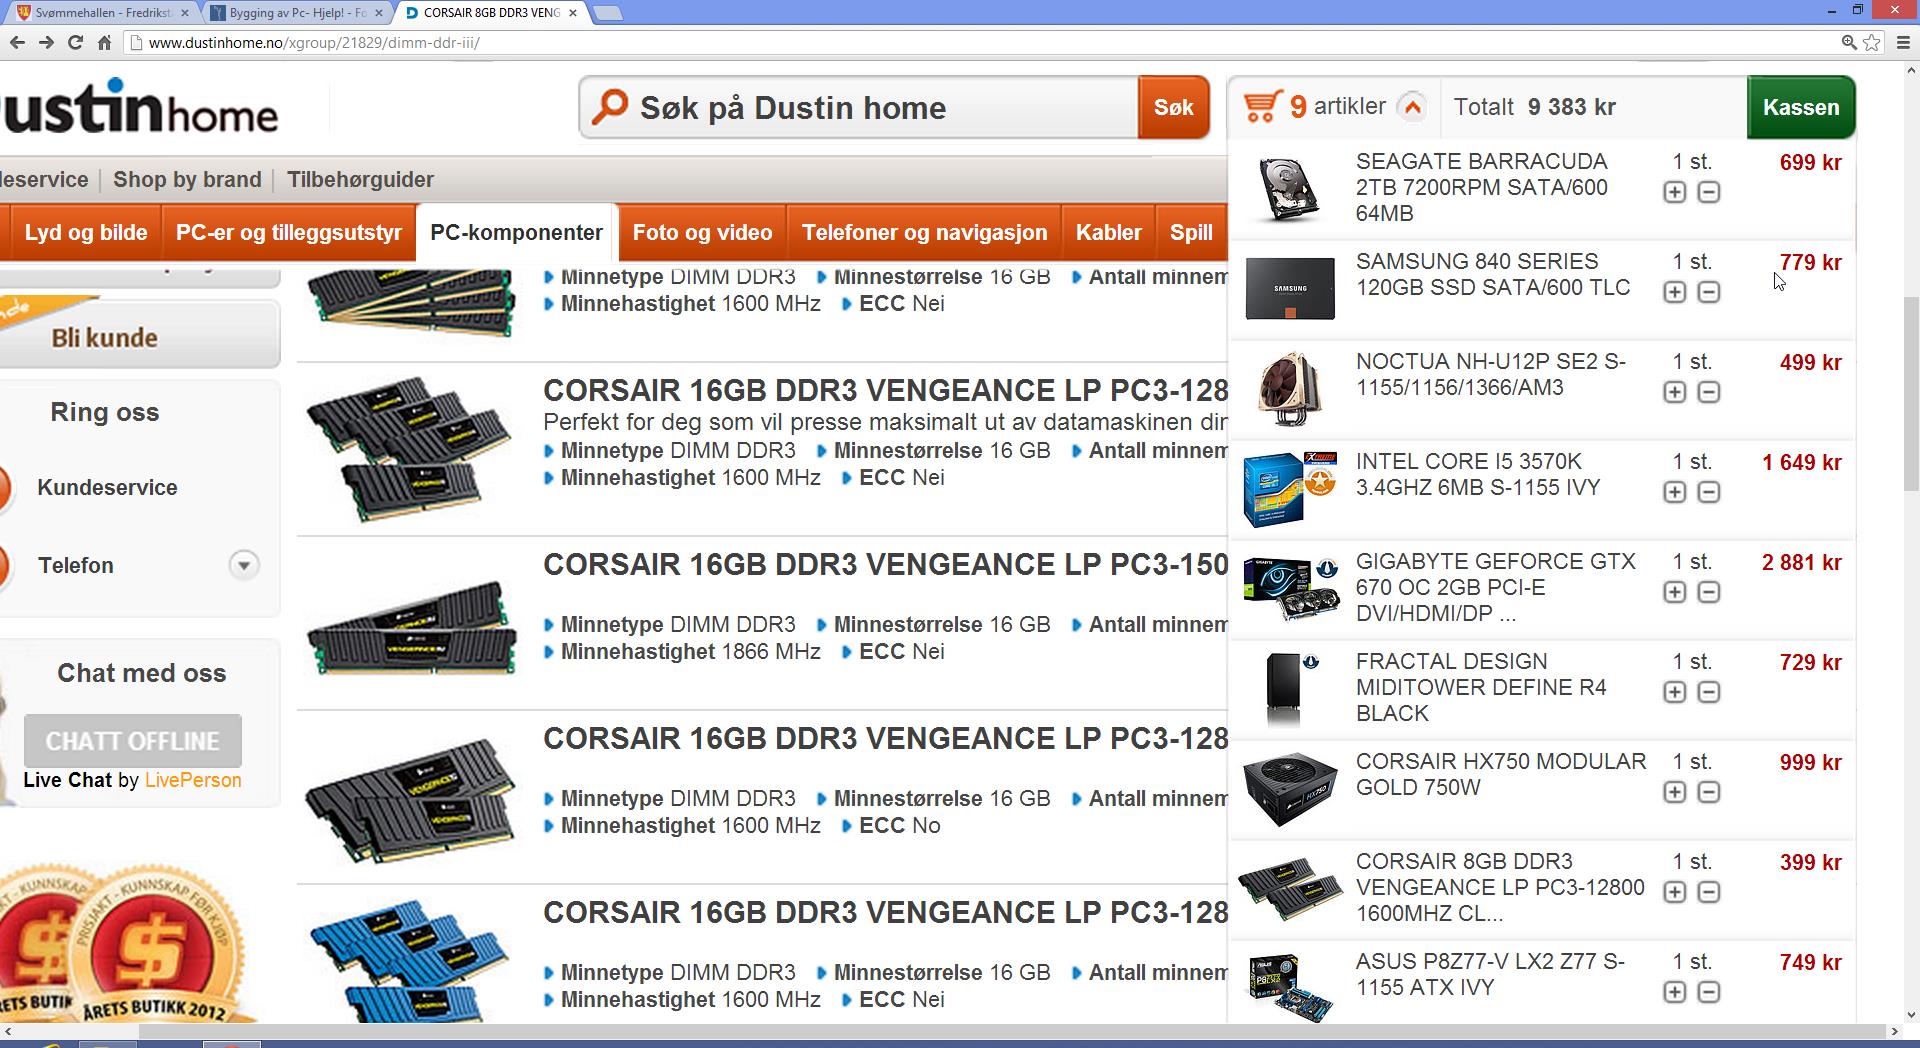Open Telefoner og navigasjon tab
Image resolution: width=1920 pixels, height=1048 pixels.
[x=924, y=233]
